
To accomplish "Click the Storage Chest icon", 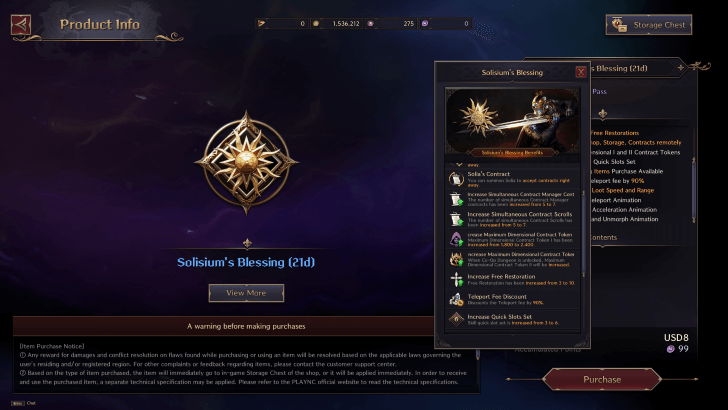I will [619, 24].
